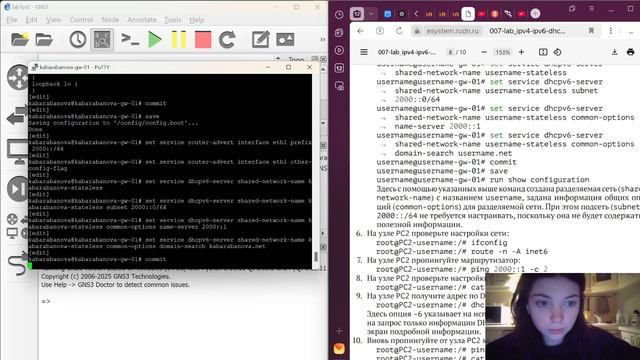The width and height of the screenshot is (640, 360).
Task: Click the PDF page number field showing 8
Action: pos(450,52)
